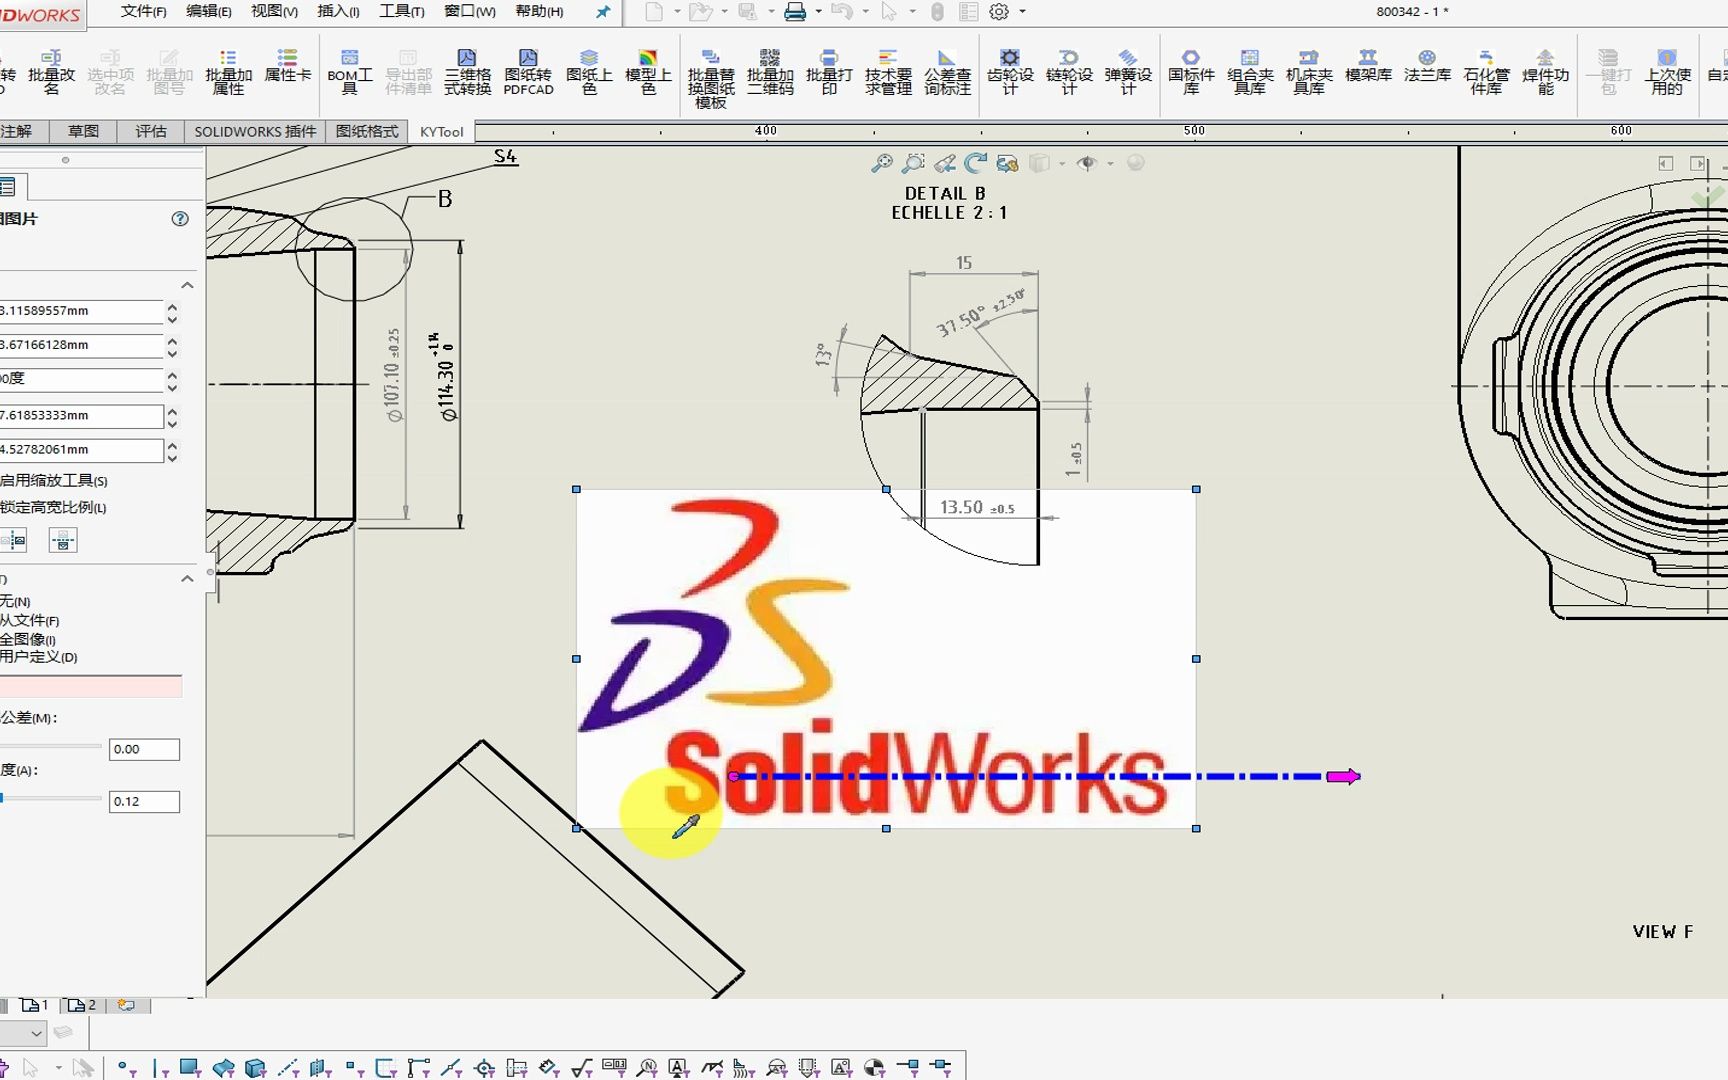This screenshot has height=1080, width=1728.
Task: Click the batch rename tool
Action: [x=51, y=71]
